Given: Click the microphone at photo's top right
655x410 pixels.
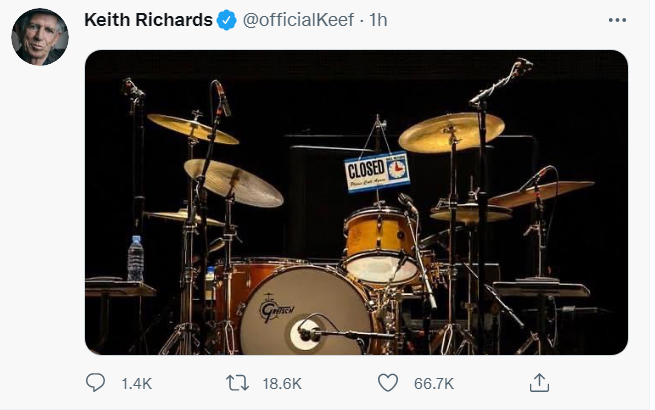Looking at the screenshot, I should [519, 68].
